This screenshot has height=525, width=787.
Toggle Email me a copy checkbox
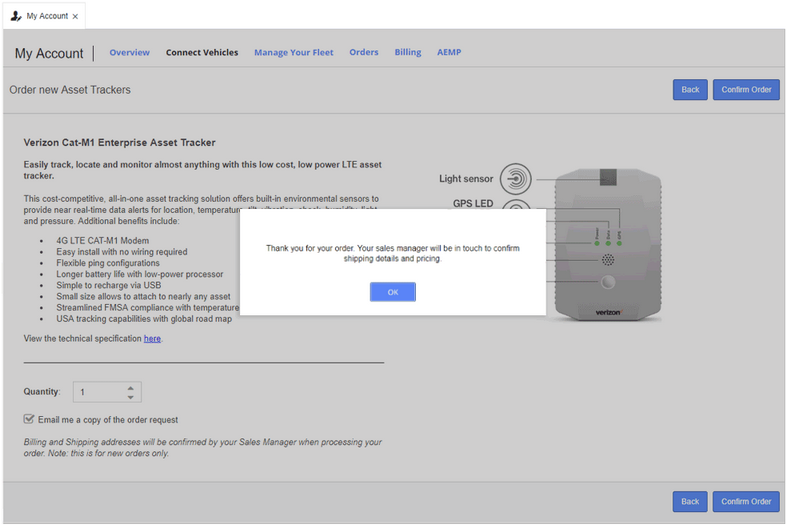pos(29,419)
